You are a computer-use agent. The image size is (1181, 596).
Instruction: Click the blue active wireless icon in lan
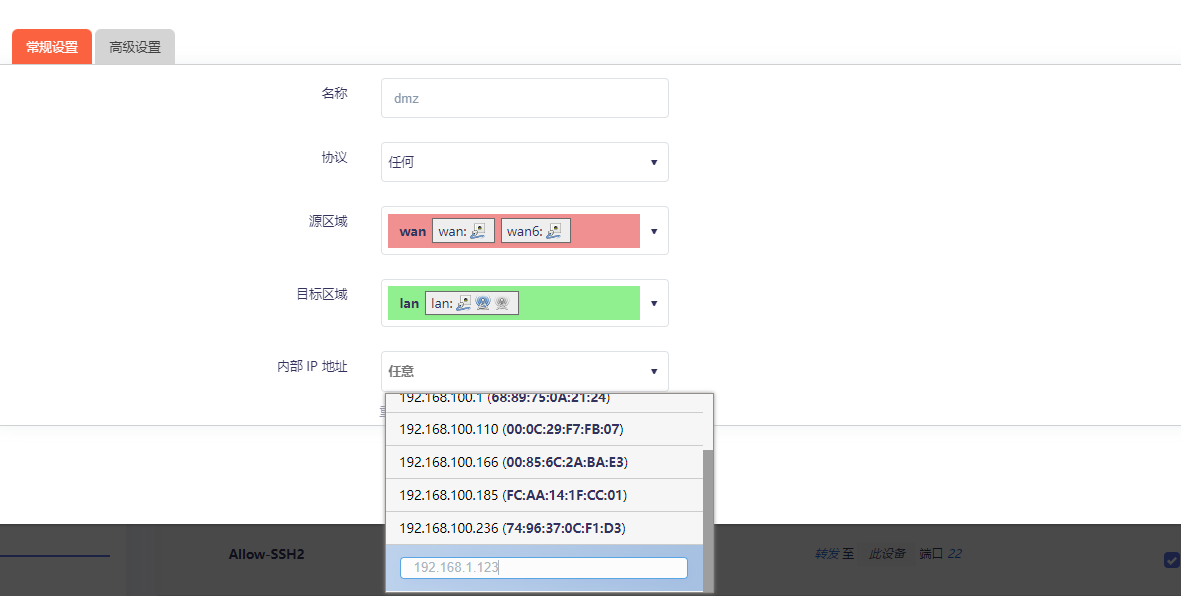point(483,303)
